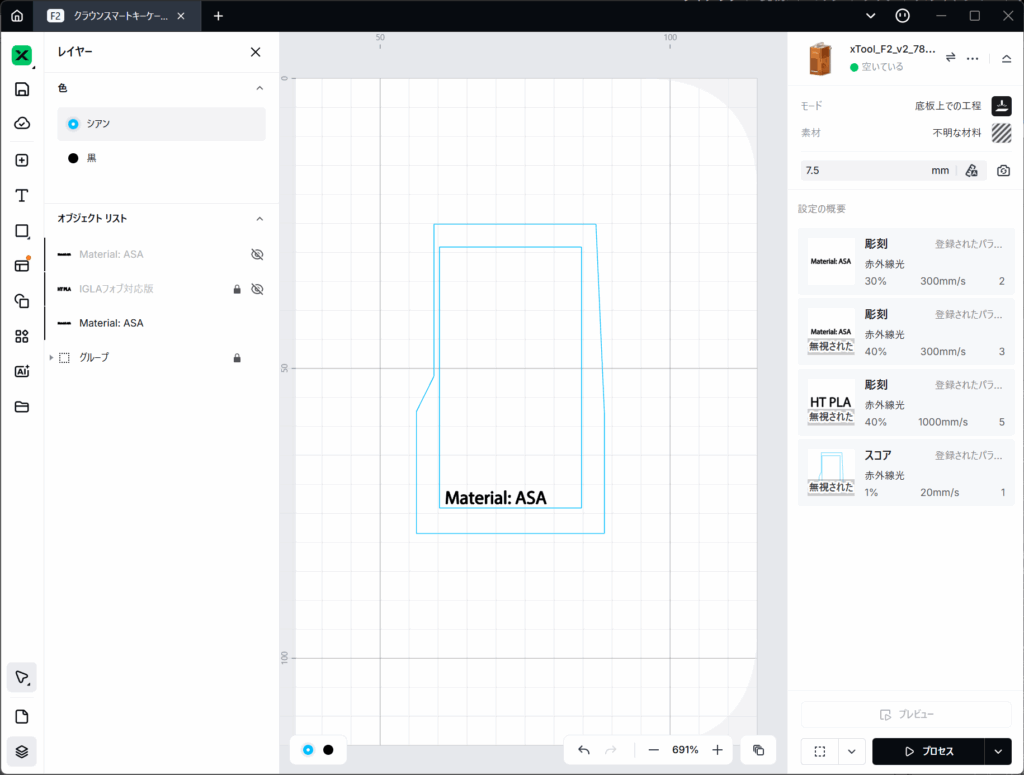Screen dimensions: 1024x775
Task: Collapse the 色 color section
Action: 260,88
